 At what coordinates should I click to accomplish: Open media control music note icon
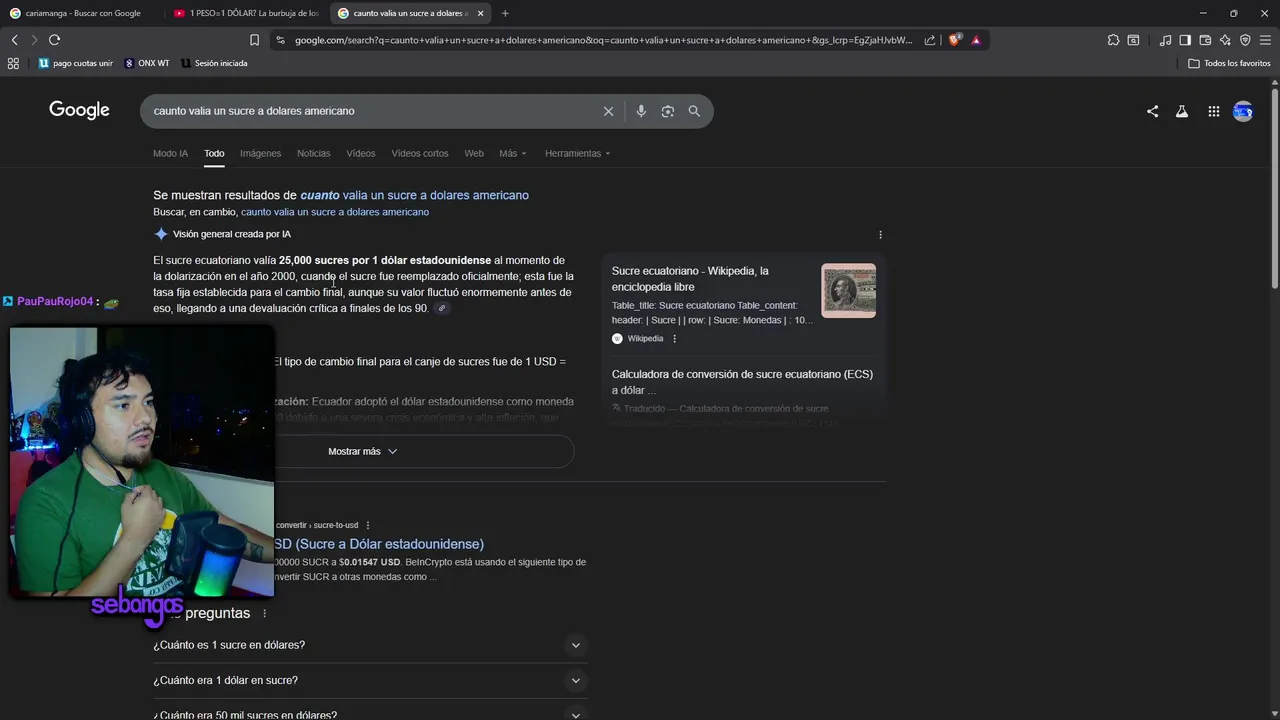coord(1165,40)
